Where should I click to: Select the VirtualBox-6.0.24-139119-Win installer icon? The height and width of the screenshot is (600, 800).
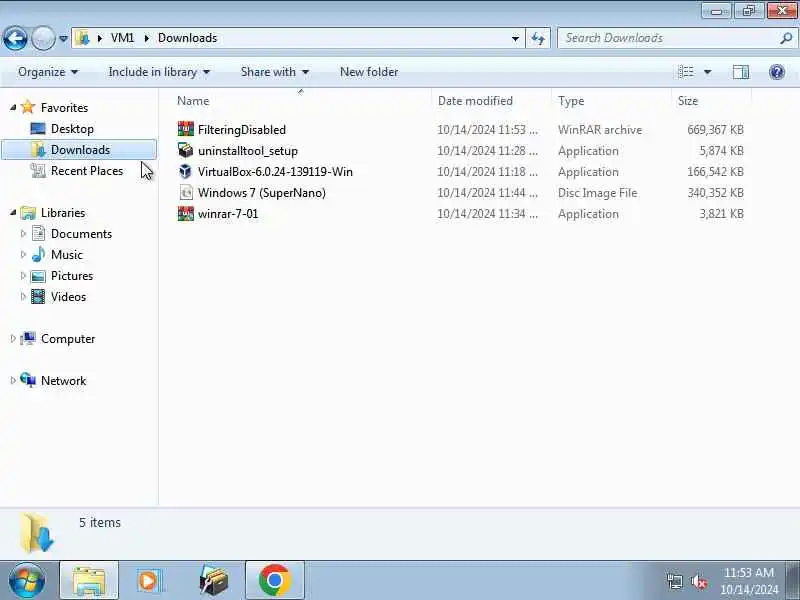(186, 171)
